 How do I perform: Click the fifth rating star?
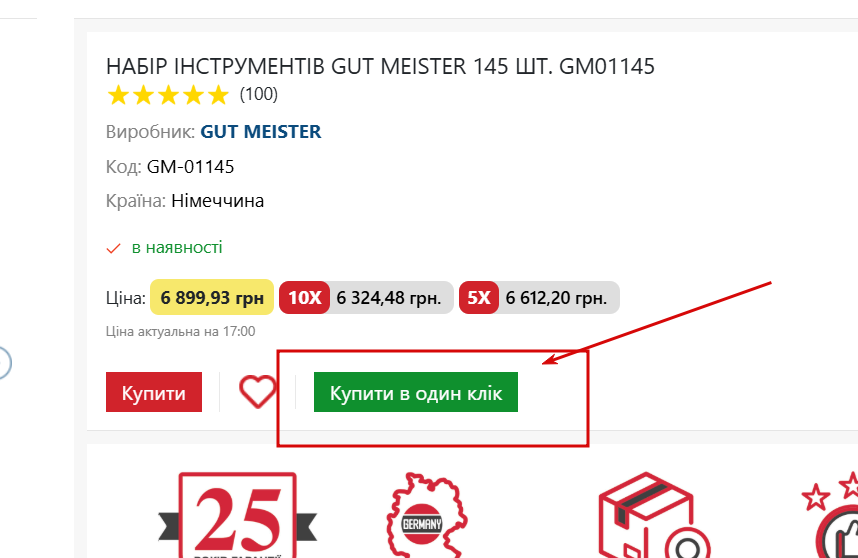tap(218, 96)
